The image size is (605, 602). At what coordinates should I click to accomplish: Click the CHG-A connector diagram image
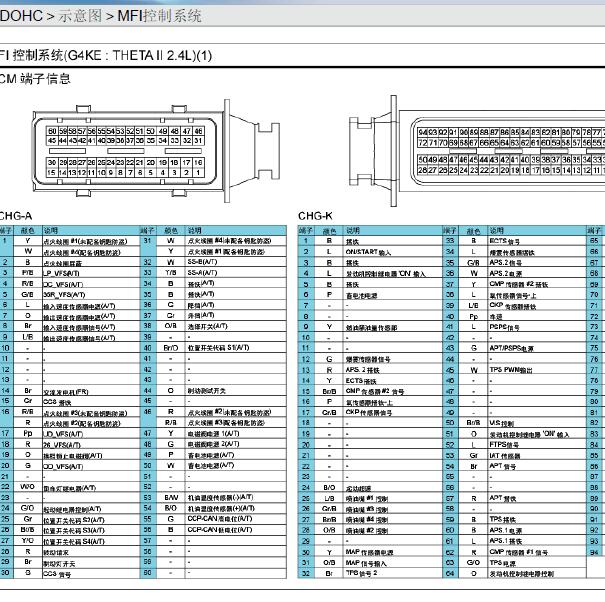(x=156, y=151)
